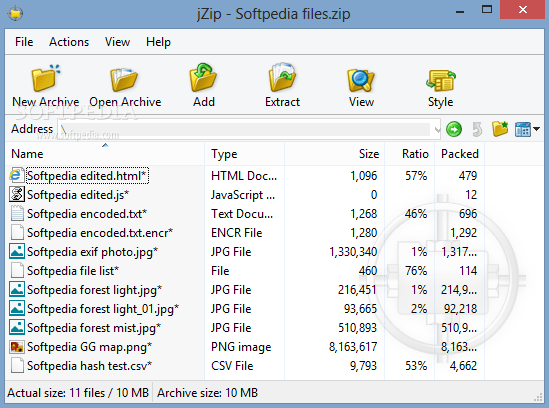Click the image icon of Softpedia forest light.jpg

coord(16,289)
